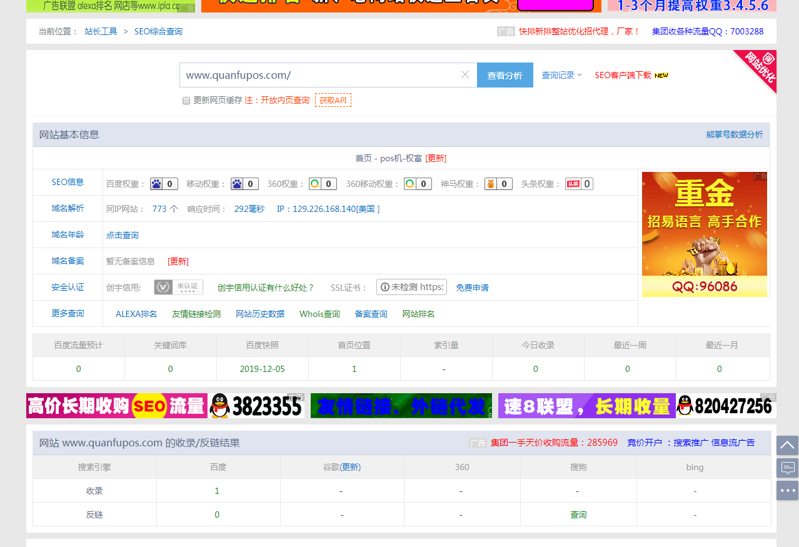This screenshot has height=547, width=799.
Task: Click the red 网站优化 corner ribbon
Action: pyautogui.click(x=760, y=68)
